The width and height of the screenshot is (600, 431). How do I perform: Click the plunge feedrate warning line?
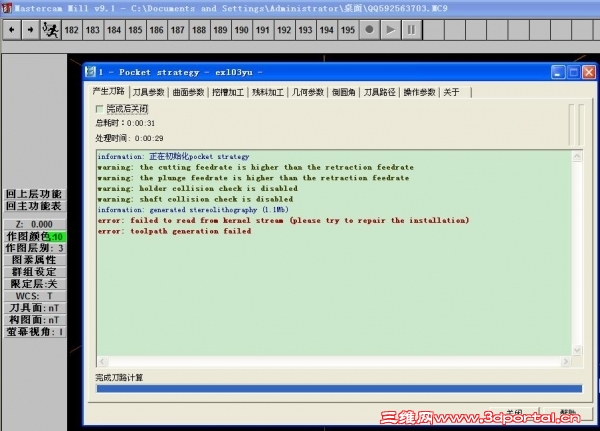click(x=253, y=178)
